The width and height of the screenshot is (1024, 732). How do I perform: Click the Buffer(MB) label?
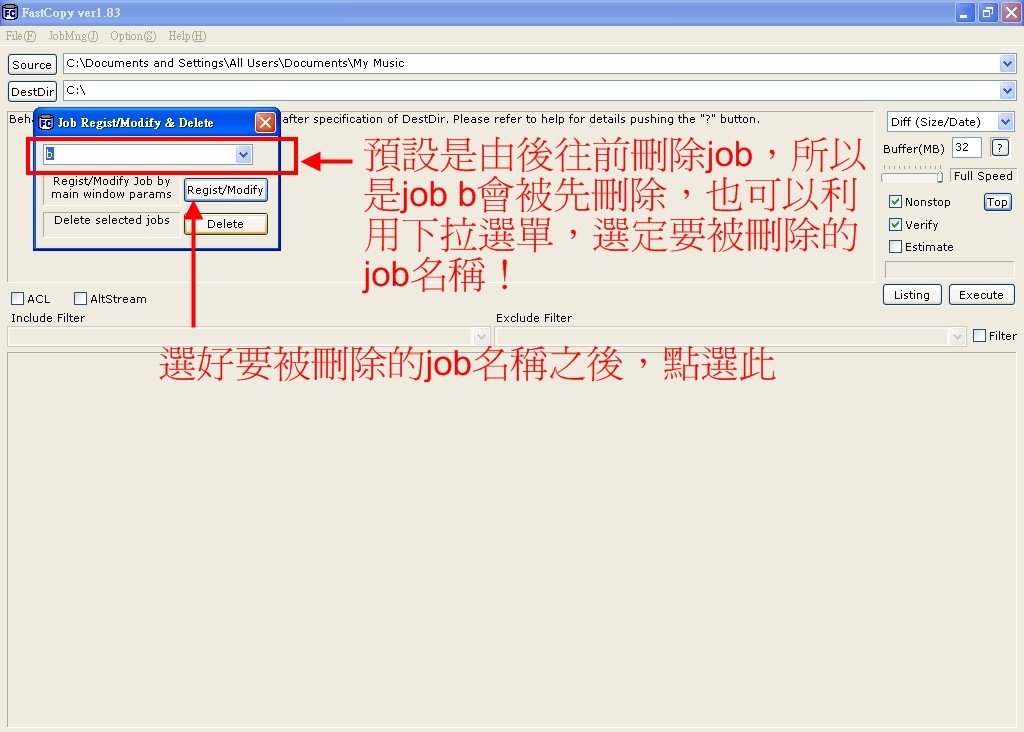pos(914,149)
